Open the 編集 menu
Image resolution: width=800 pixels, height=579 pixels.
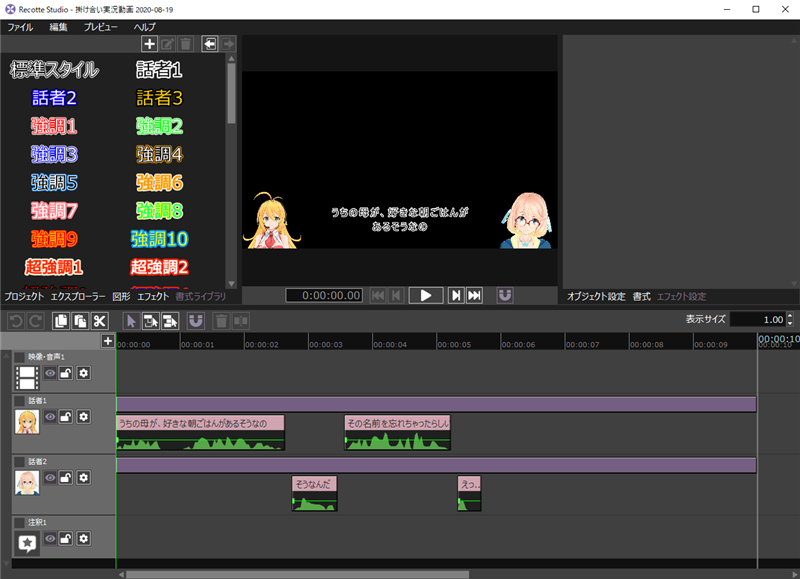(x=58, y=27)
